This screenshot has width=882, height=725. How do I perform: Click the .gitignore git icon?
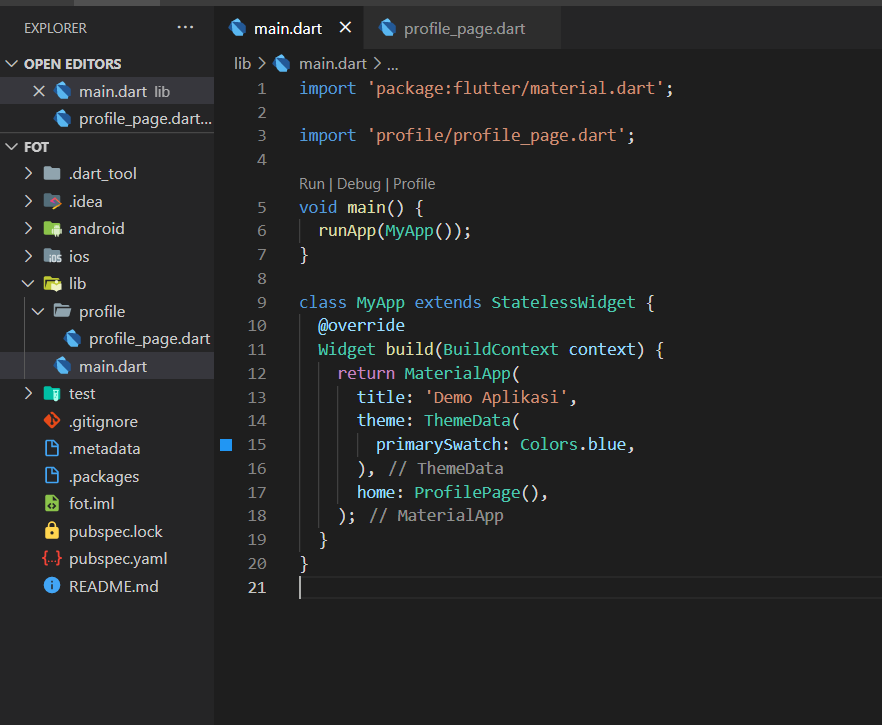(52, 421)
